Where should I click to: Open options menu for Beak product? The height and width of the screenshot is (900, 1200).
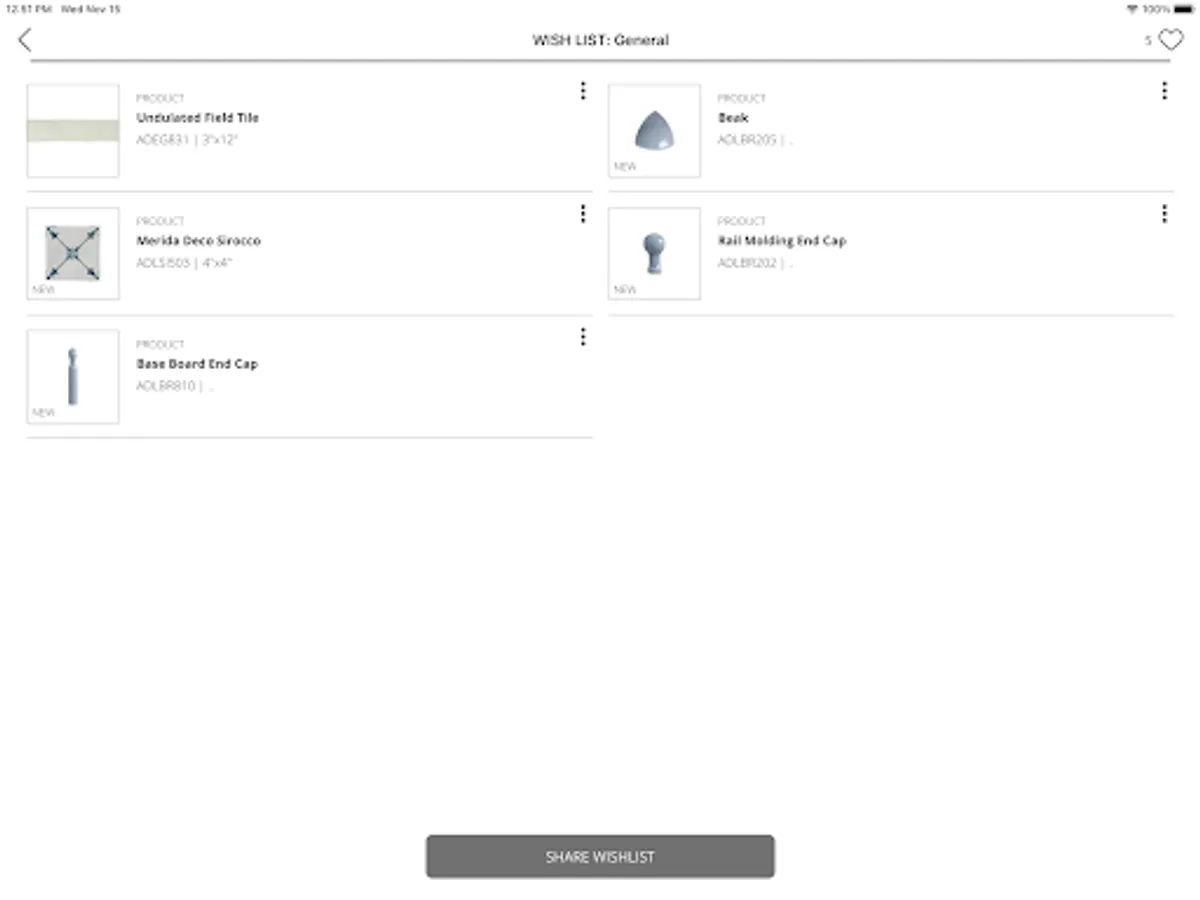(1164, 91)
